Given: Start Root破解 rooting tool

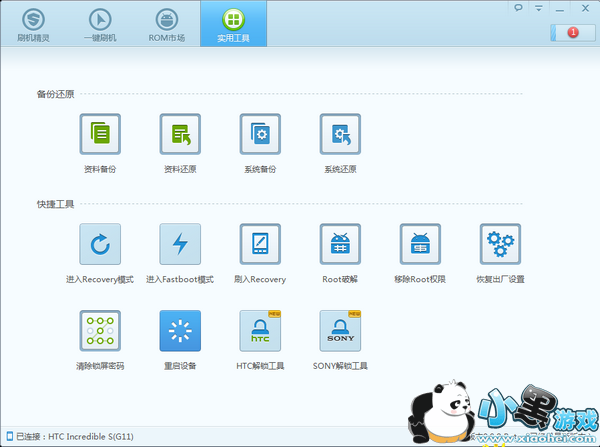Looking at the screenshot, I should (340, 244).
